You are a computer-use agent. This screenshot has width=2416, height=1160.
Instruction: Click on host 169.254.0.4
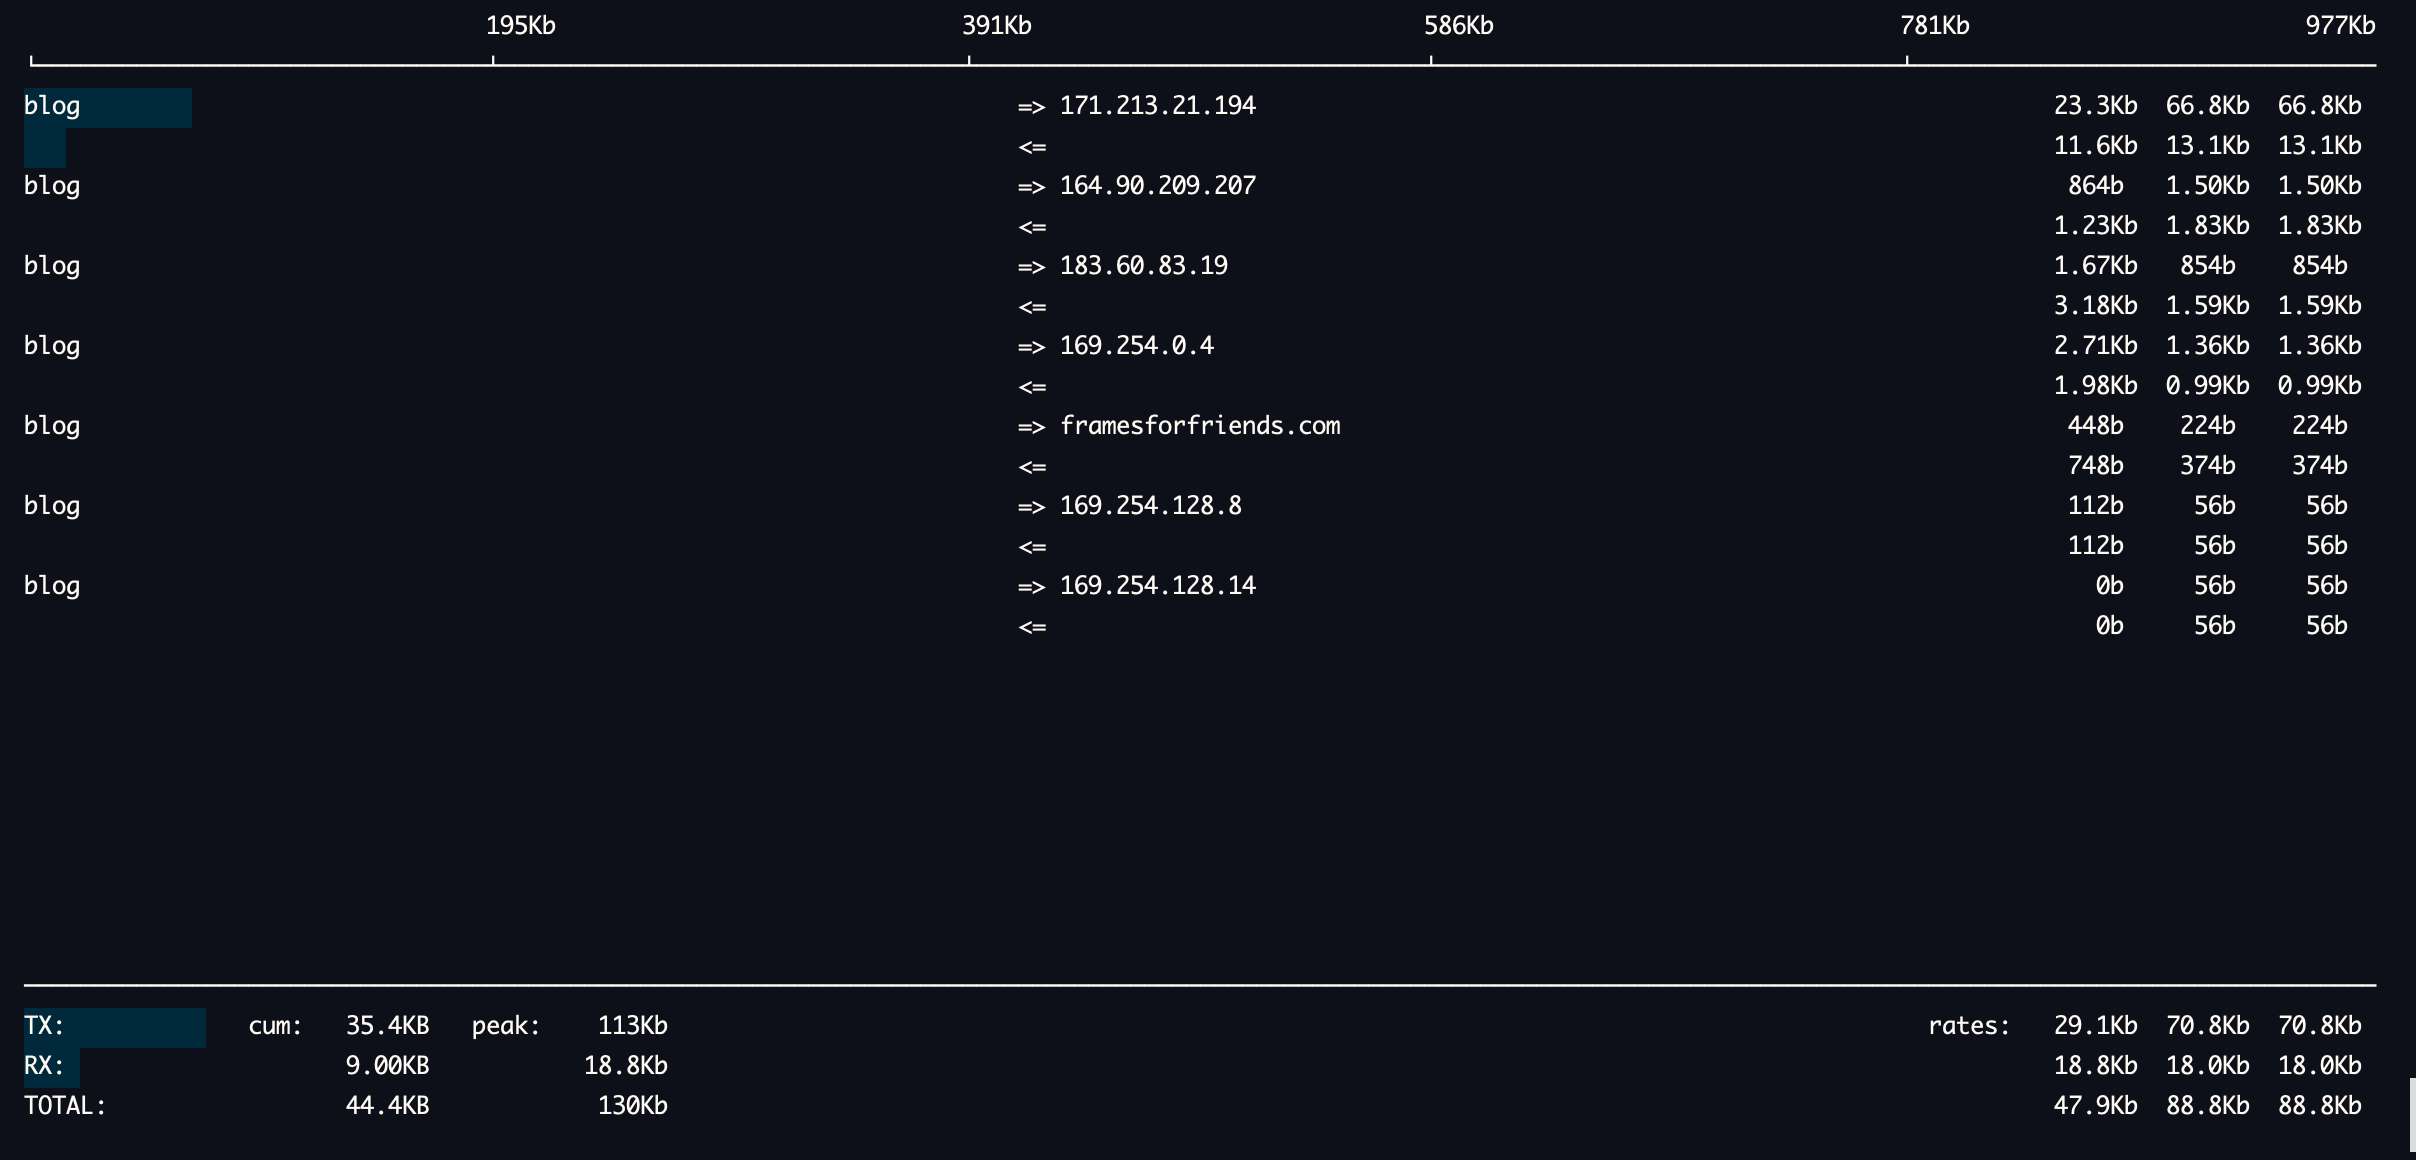point(1136,346)
